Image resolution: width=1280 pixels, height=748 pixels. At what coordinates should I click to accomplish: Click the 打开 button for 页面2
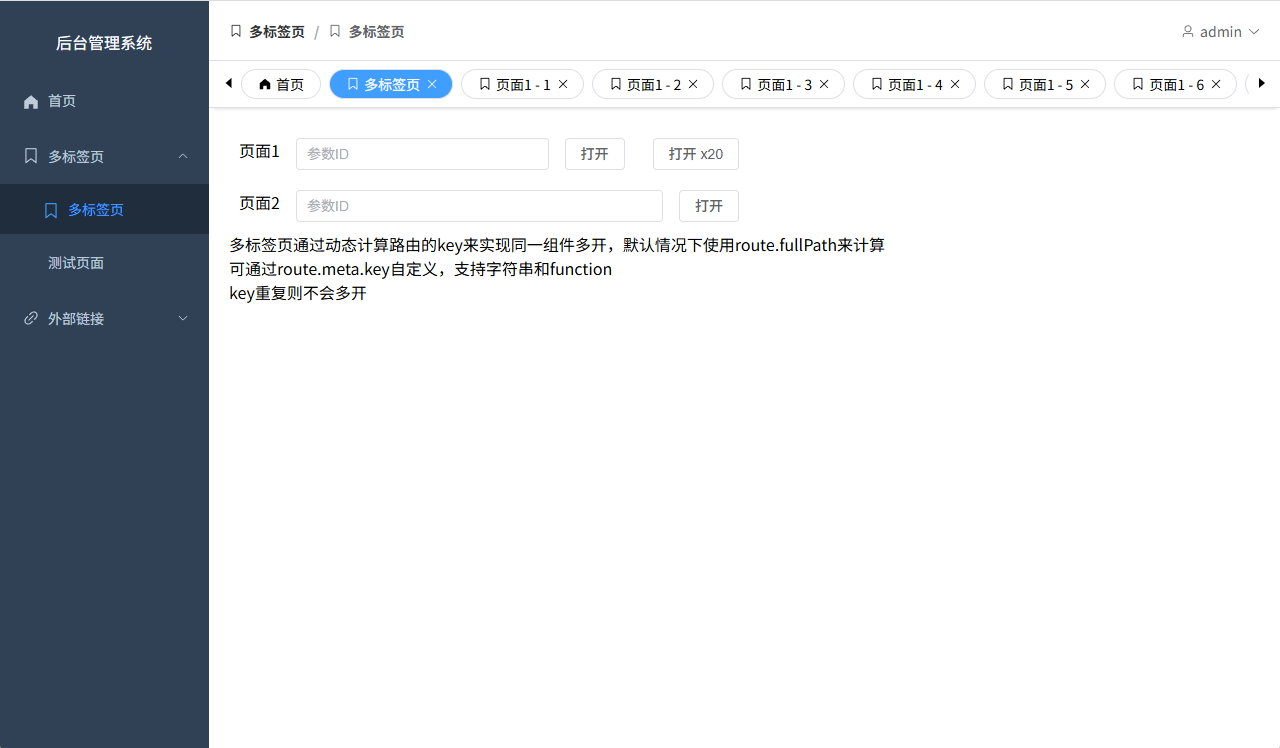(x=708, y=206)
